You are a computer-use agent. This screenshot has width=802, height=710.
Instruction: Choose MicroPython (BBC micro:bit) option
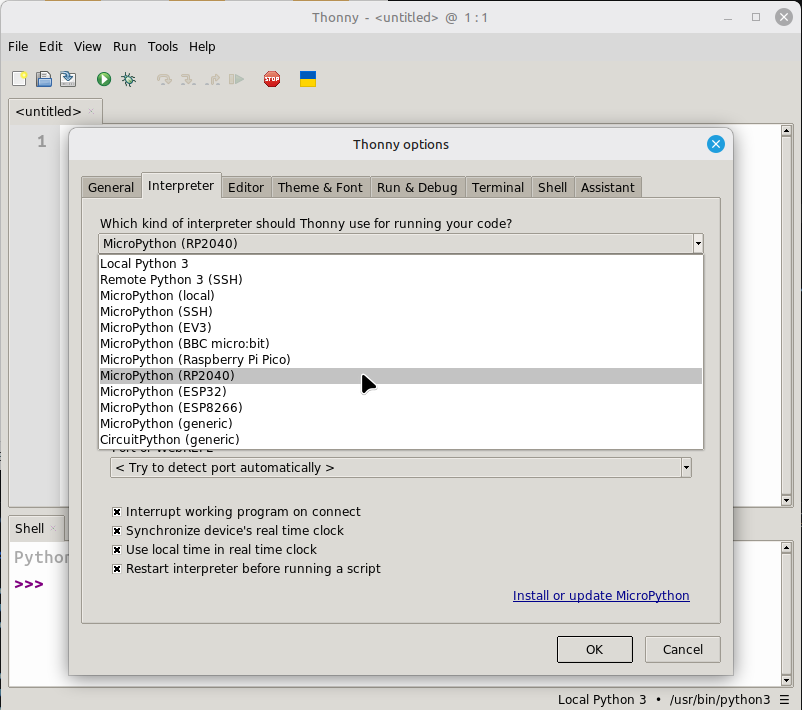pos(400,343)
